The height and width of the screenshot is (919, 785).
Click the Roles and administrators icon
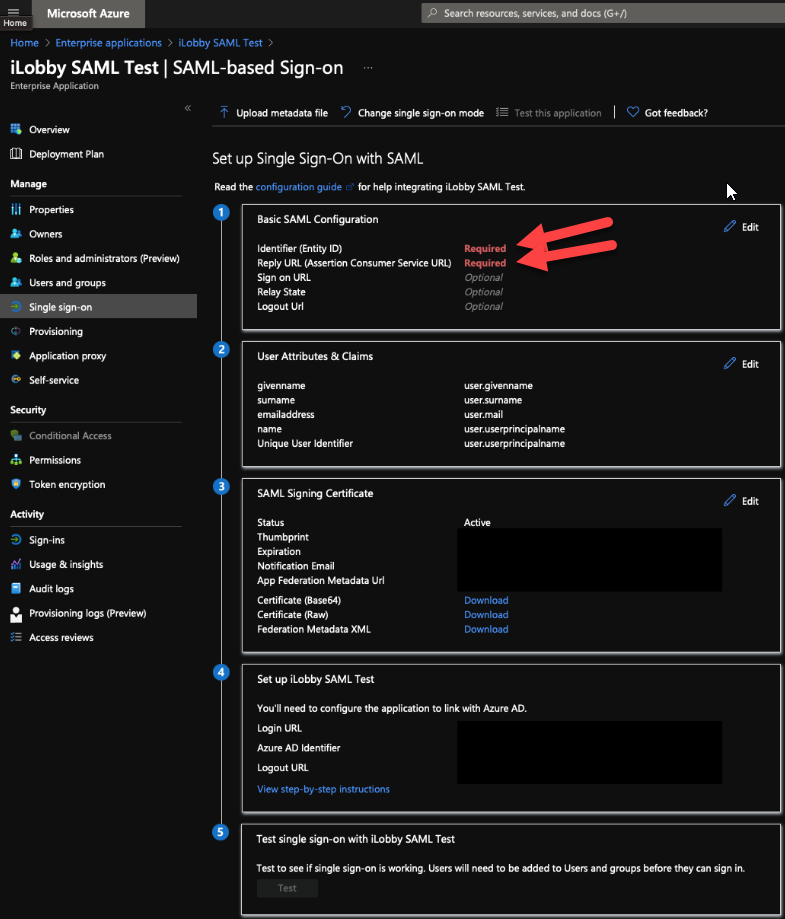[x=16, y=258]
